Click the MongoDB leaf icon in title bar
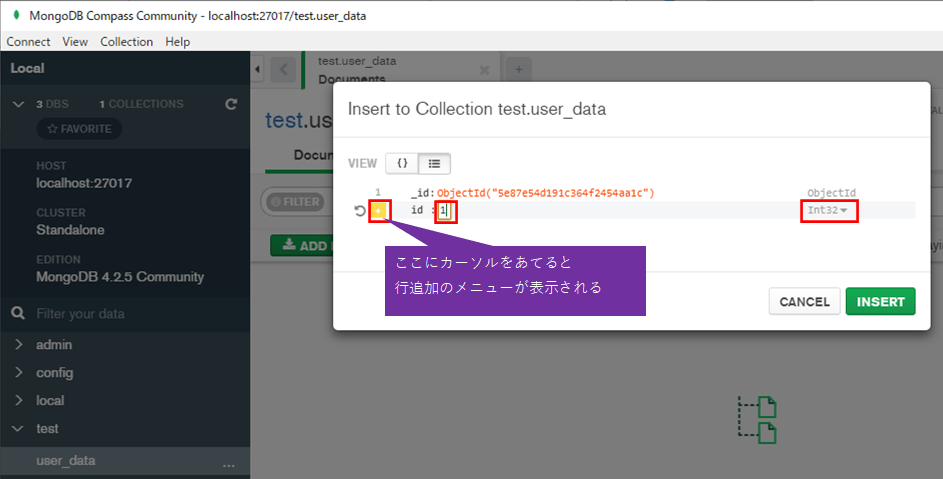 click(16, 14)
